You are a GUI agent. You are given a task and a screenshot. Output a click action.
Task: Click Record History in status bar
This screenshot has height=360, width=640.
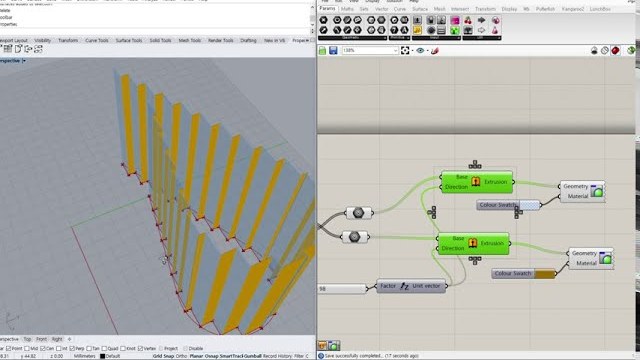coord(278,356)
